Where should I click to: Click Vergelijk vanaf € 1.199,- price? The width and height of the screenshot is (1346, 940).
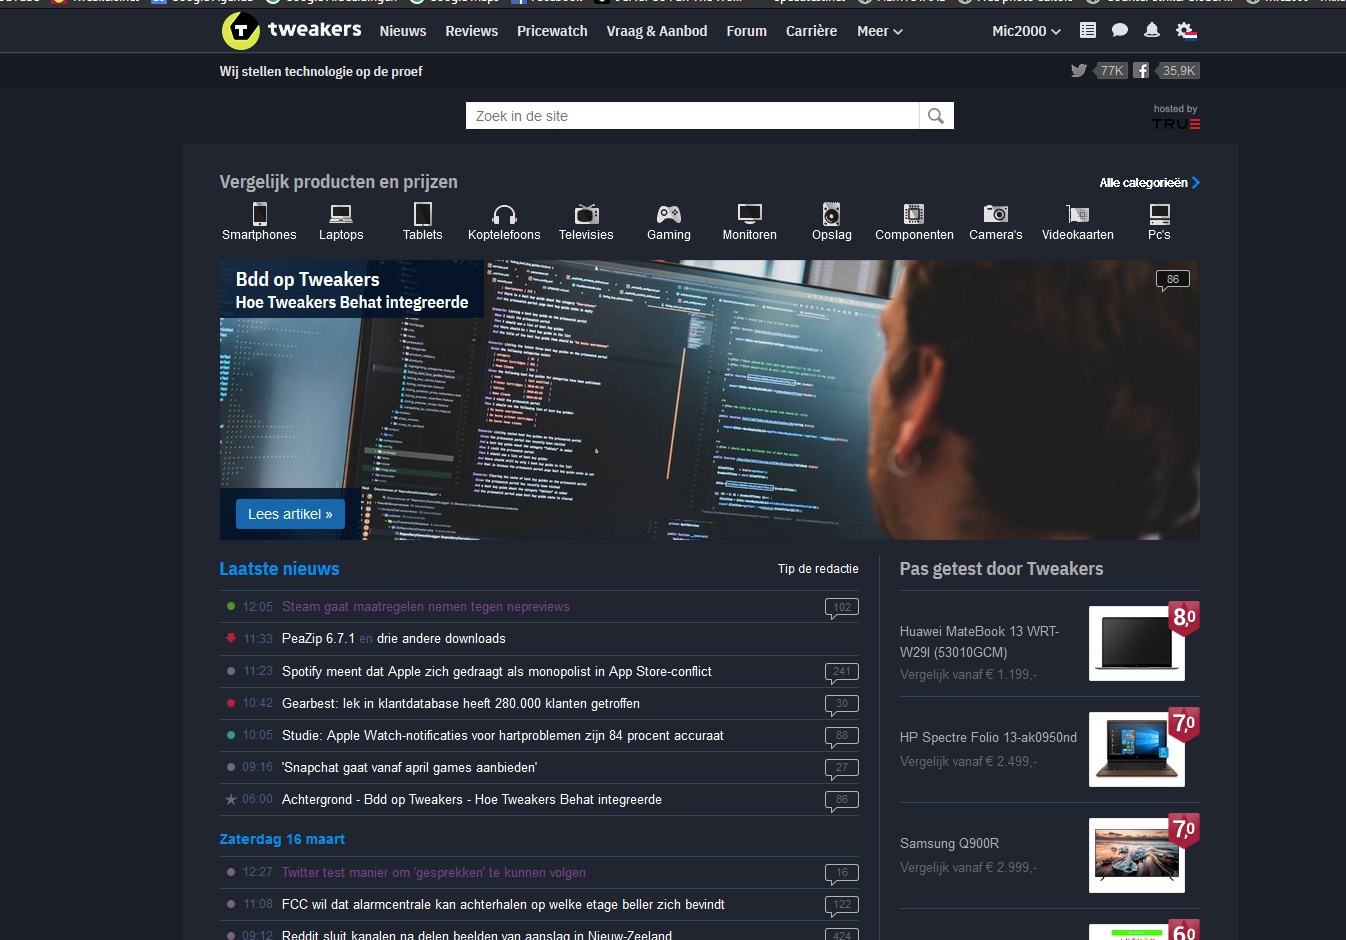968,675
